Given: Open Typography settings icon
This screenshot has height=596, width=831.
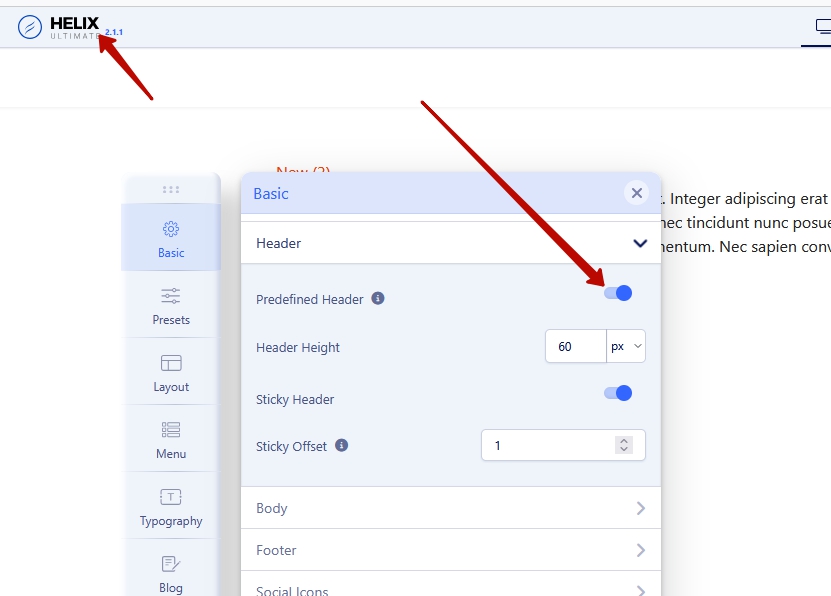Looking at the screenshot, I should [x=171, y=497].
